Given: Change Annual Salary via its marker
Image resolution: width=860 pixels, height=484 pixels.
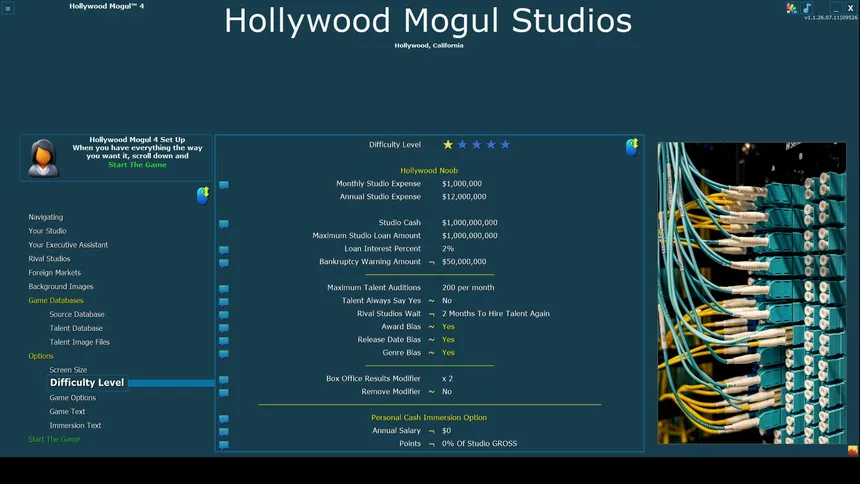Looking at the screenshot, I should 432,431.
